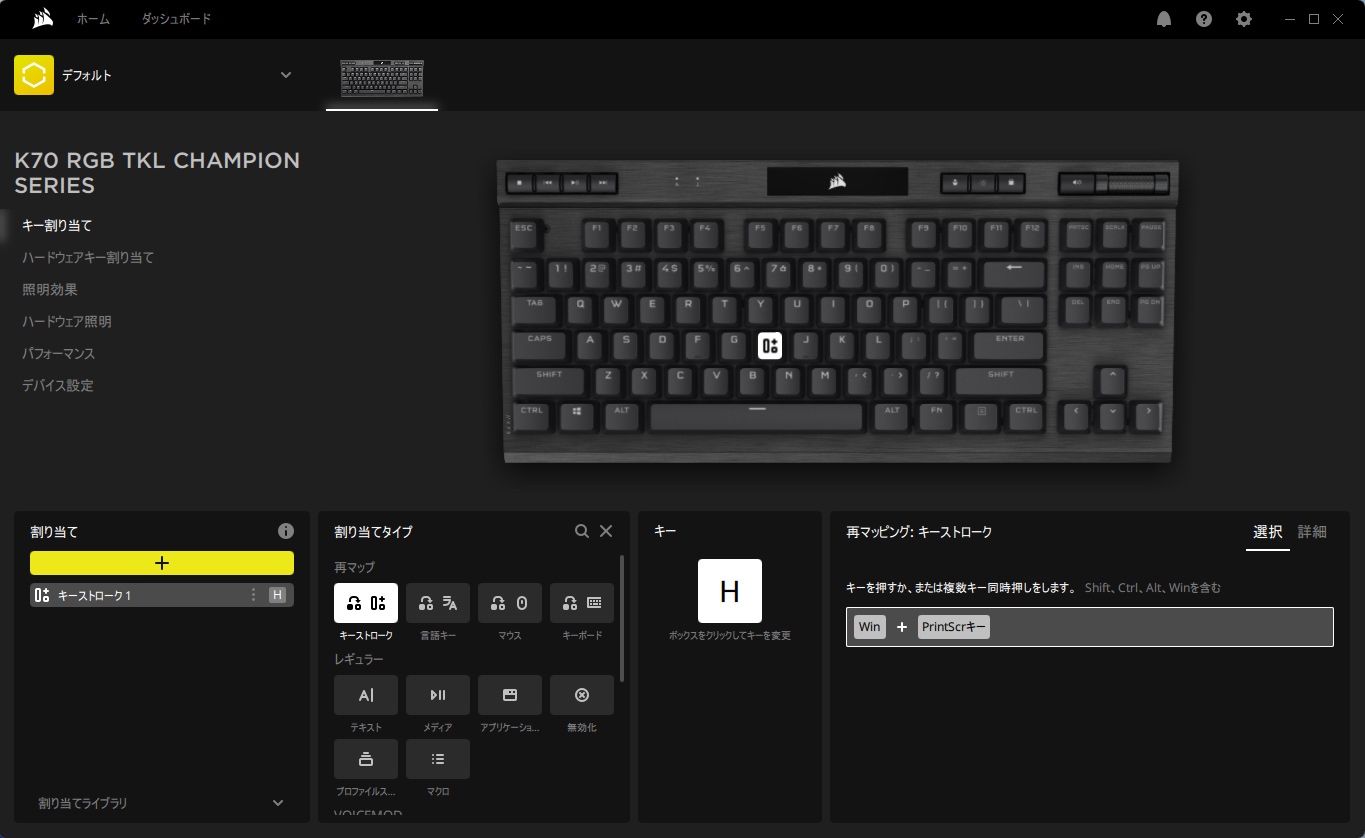Select the FN key on the keyboard

point(936,416)
